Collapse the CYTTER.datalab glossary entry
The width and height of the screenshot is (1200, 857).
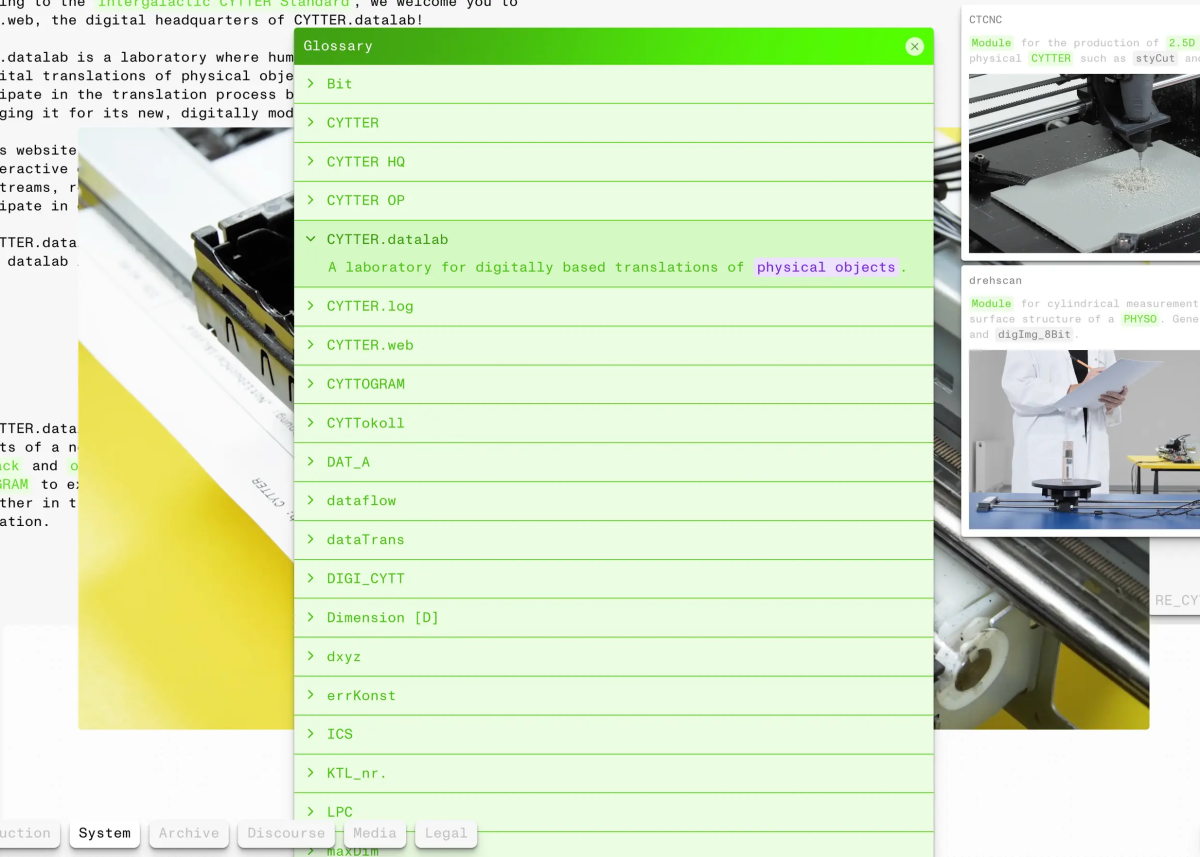(614, 240)
